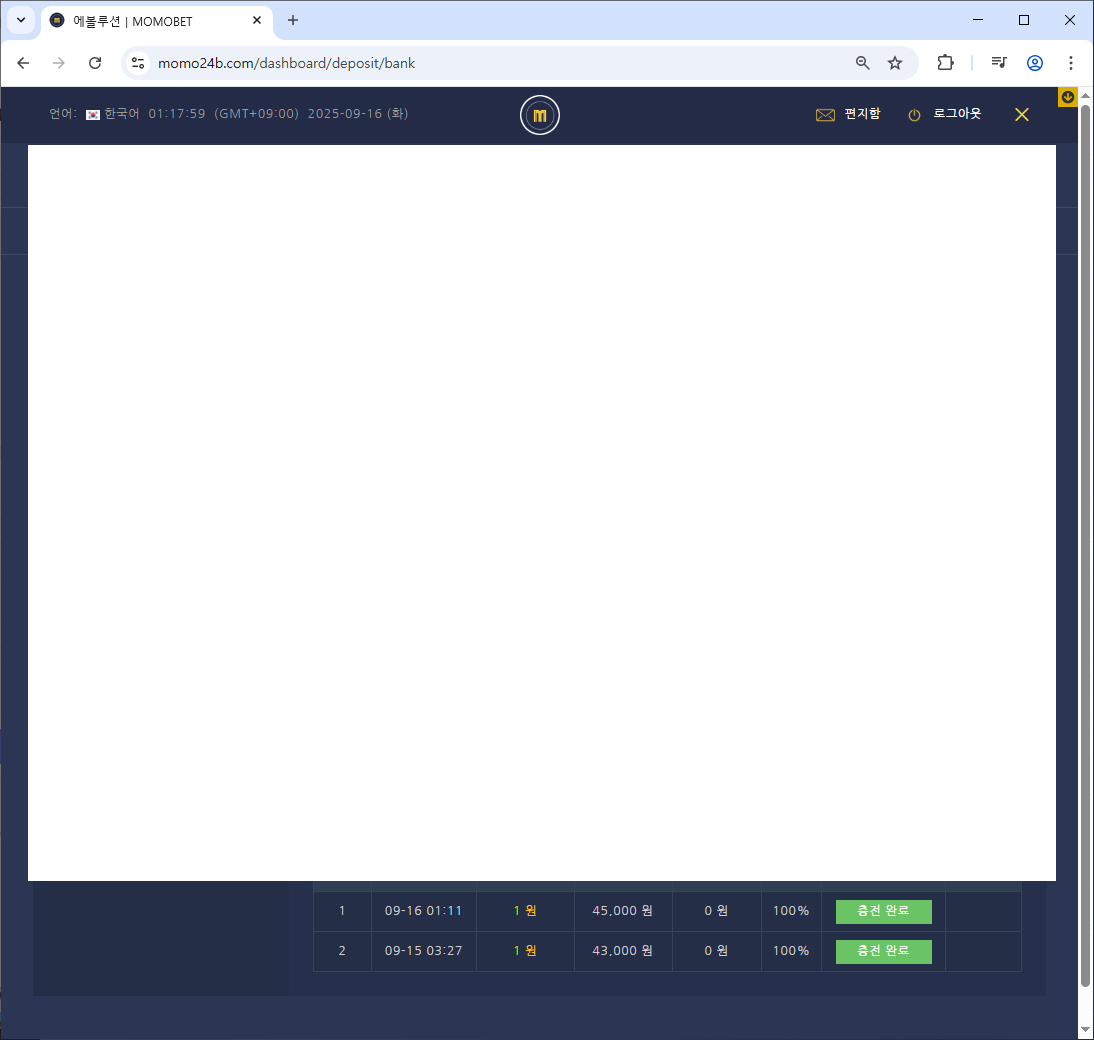Viewport: 1094px width, 1040px height.
Task: Go back to the previous page
Action: (x=24, y=63)
